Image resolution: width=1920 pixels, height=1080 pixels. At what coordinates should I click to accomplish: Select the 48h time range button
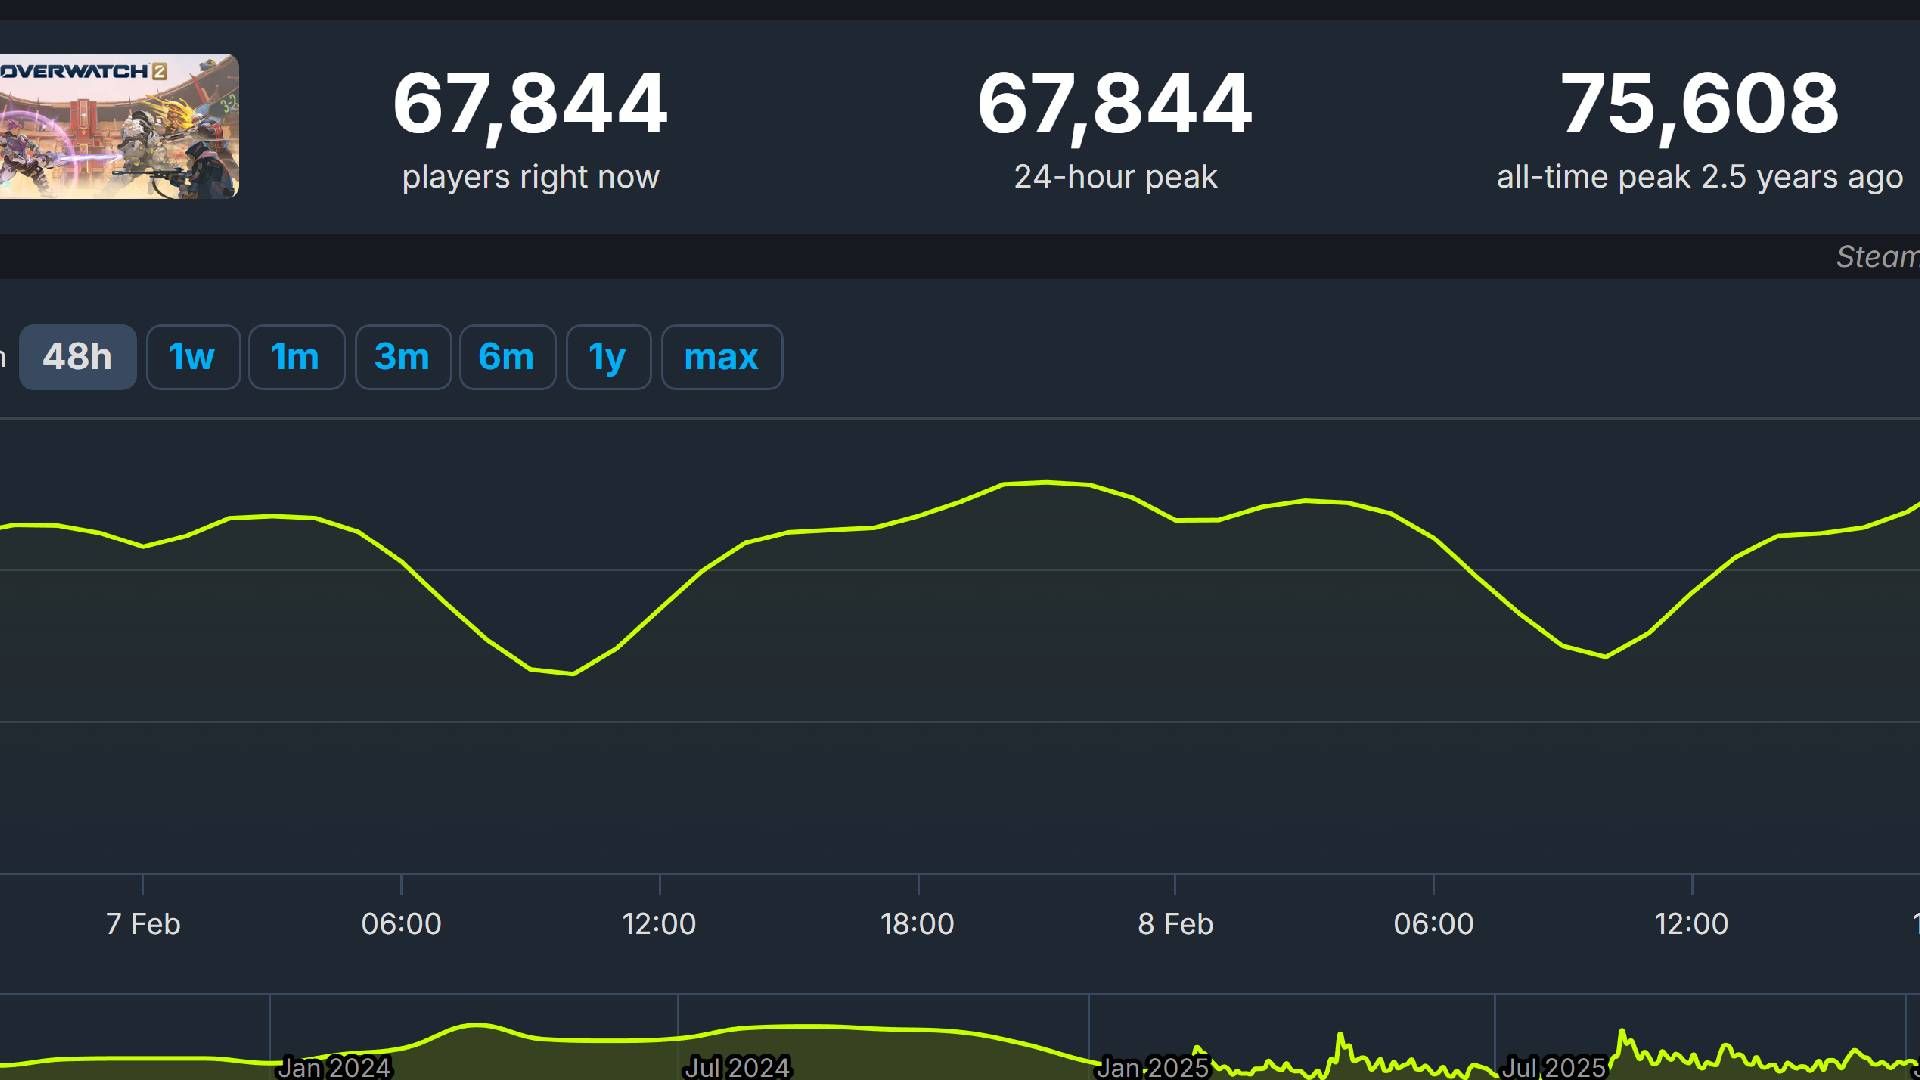click(77, 357)
